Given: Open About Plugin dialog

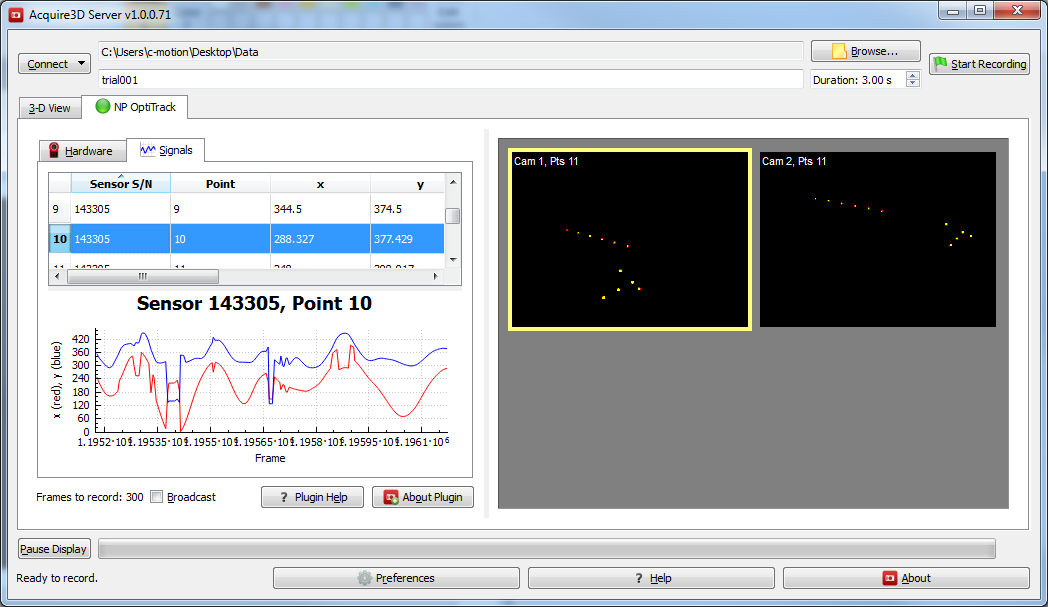Looking at the screenshot, I should click(422, 497).
